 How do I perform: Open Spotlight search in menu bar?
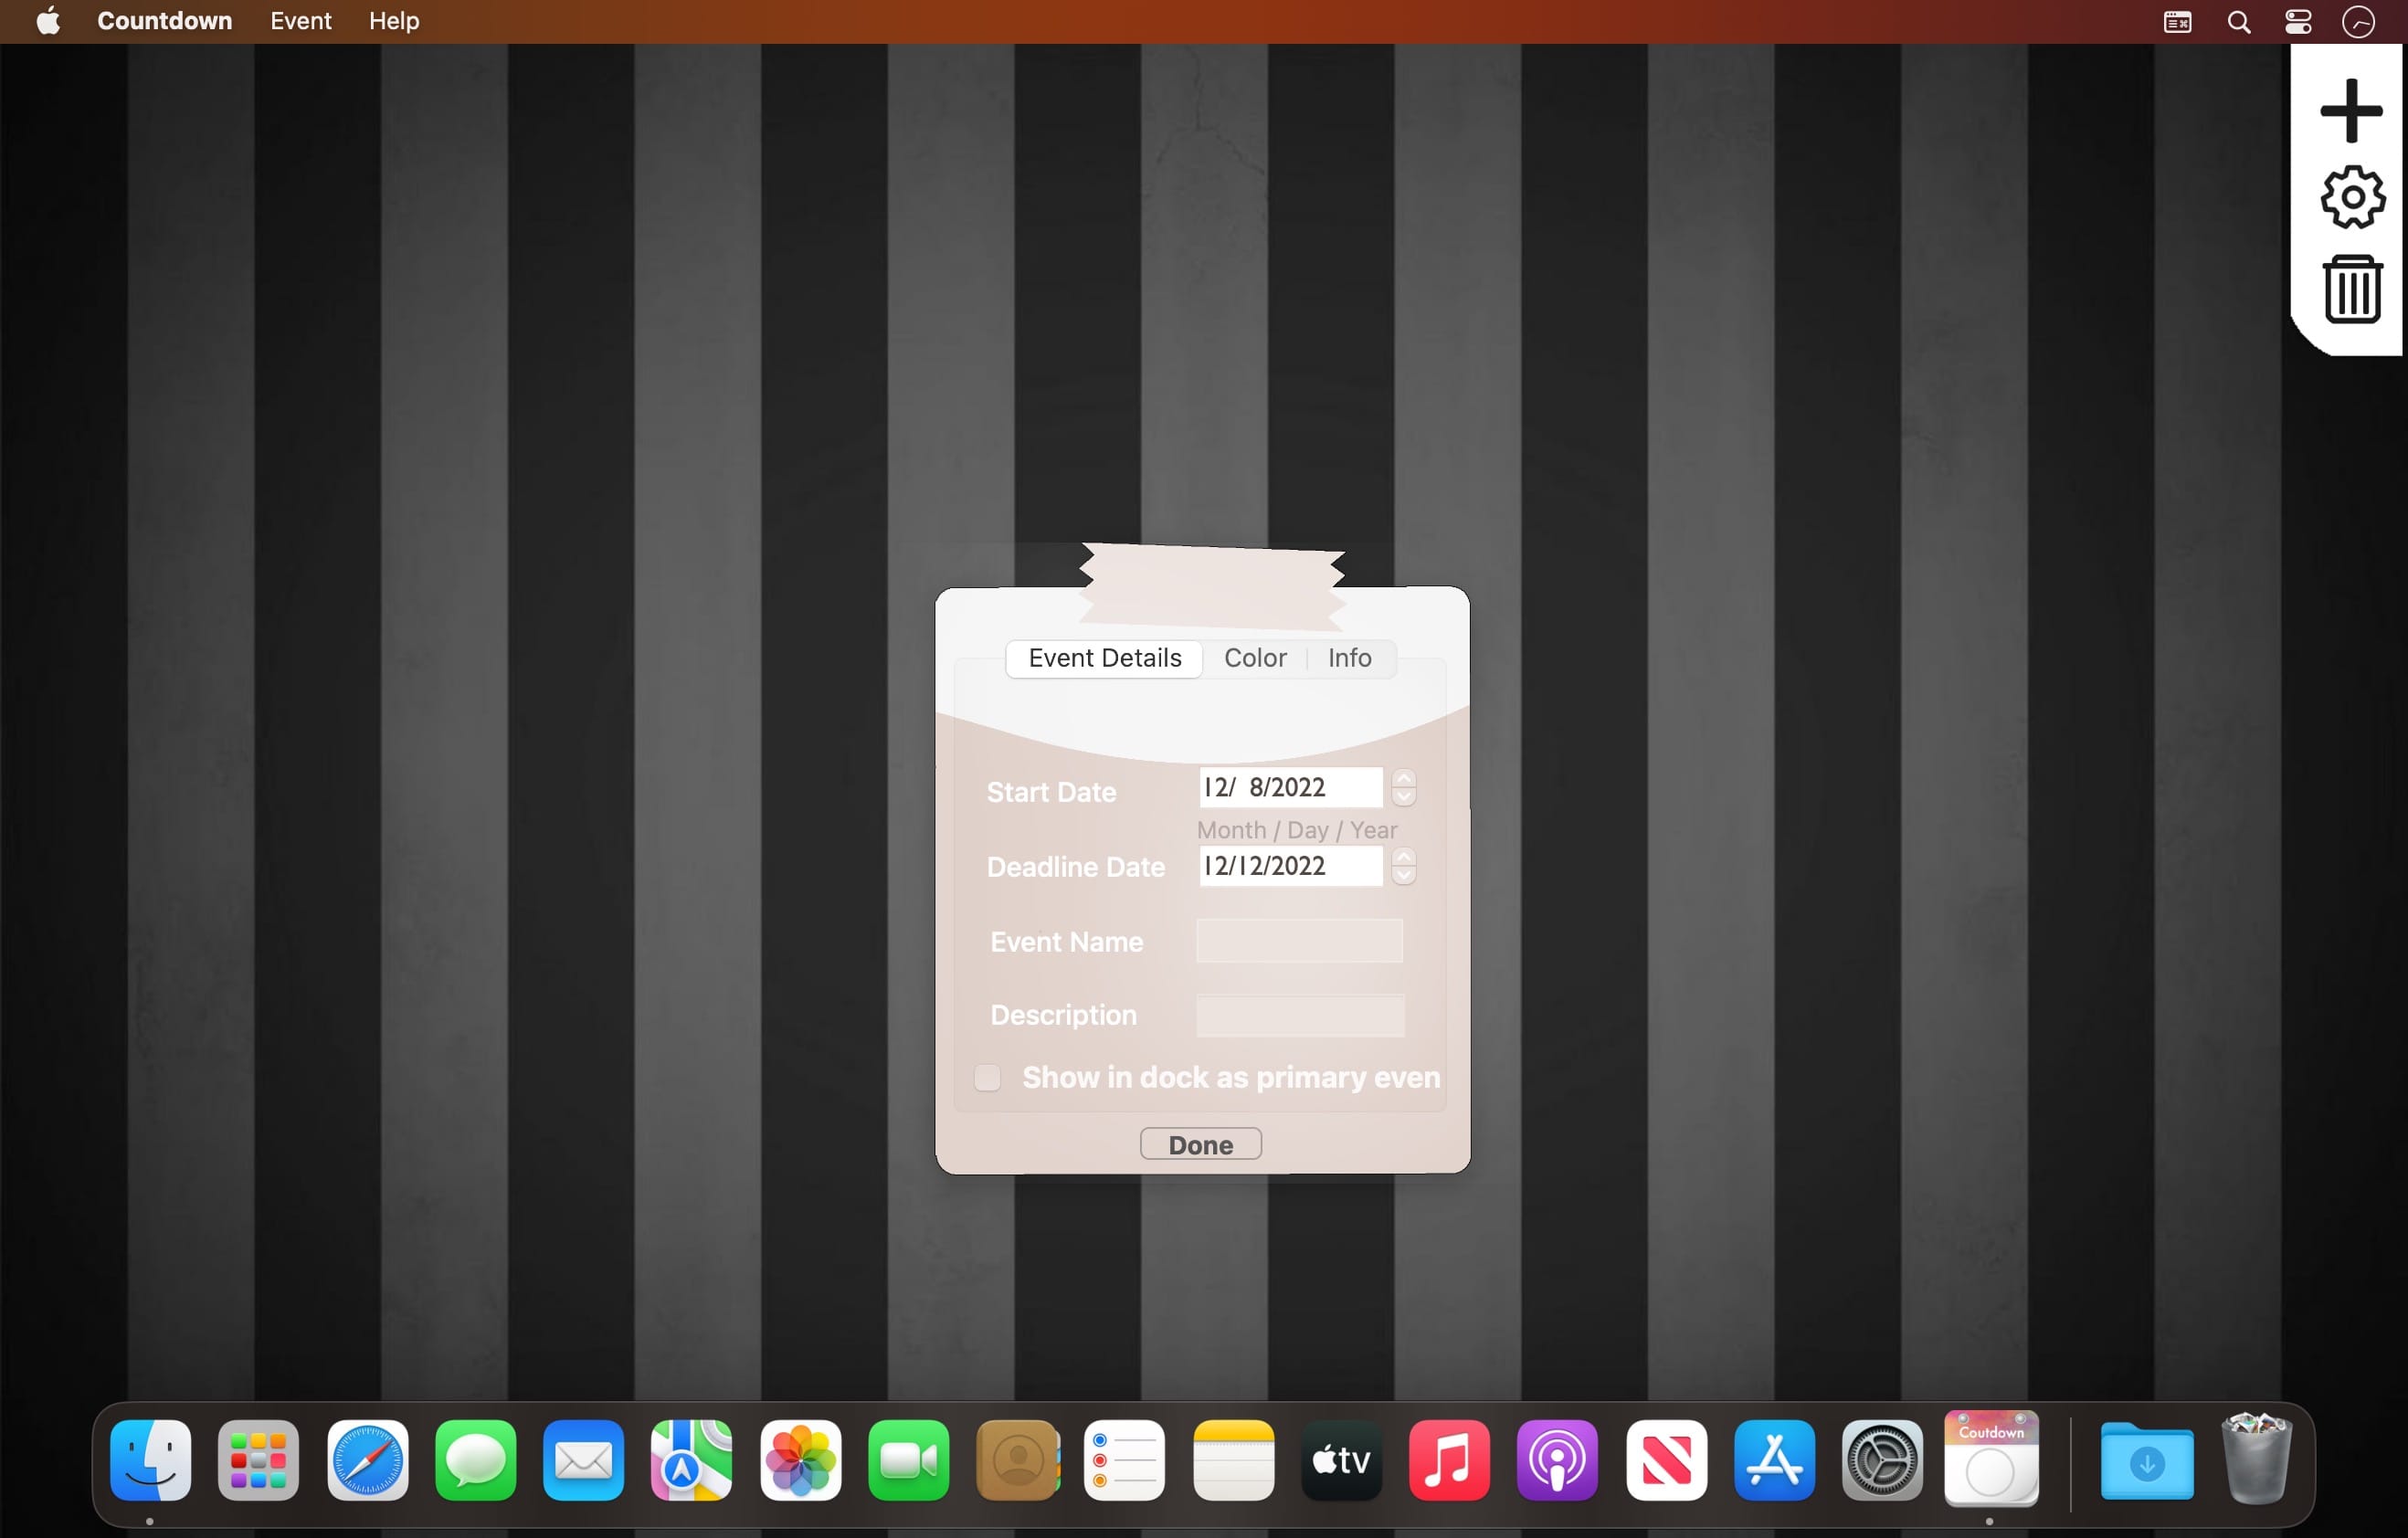(2238, 22)
